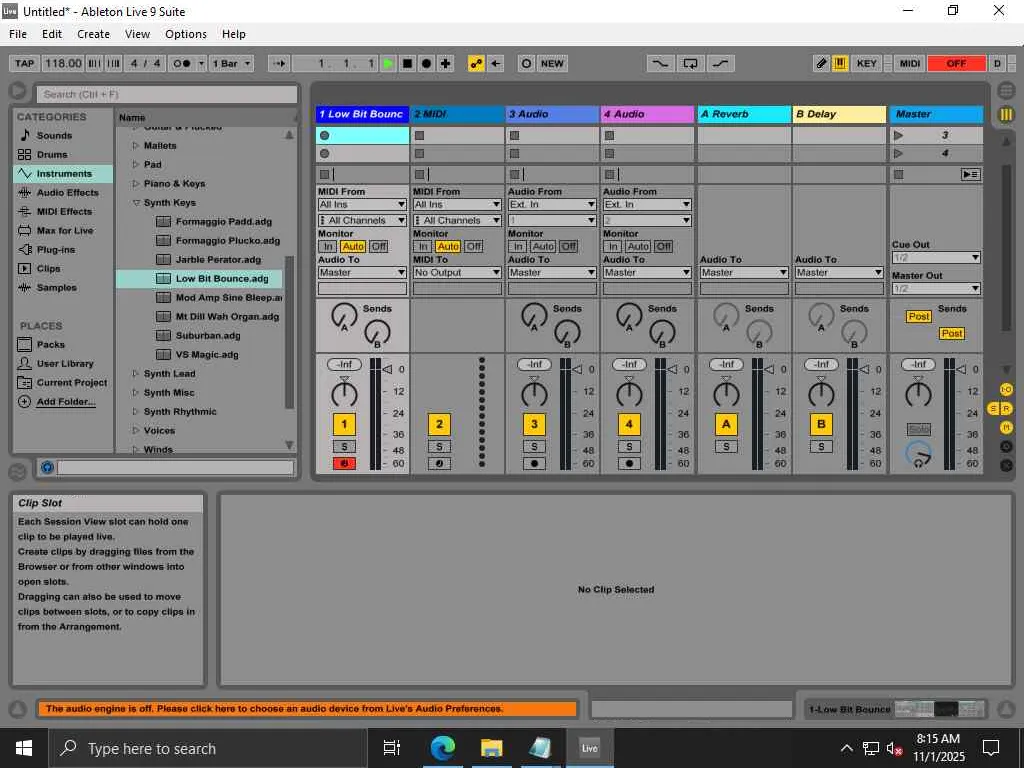1024x768 pixels.
Task: Toggle the Automation Arm button
Action: (476, 63)
